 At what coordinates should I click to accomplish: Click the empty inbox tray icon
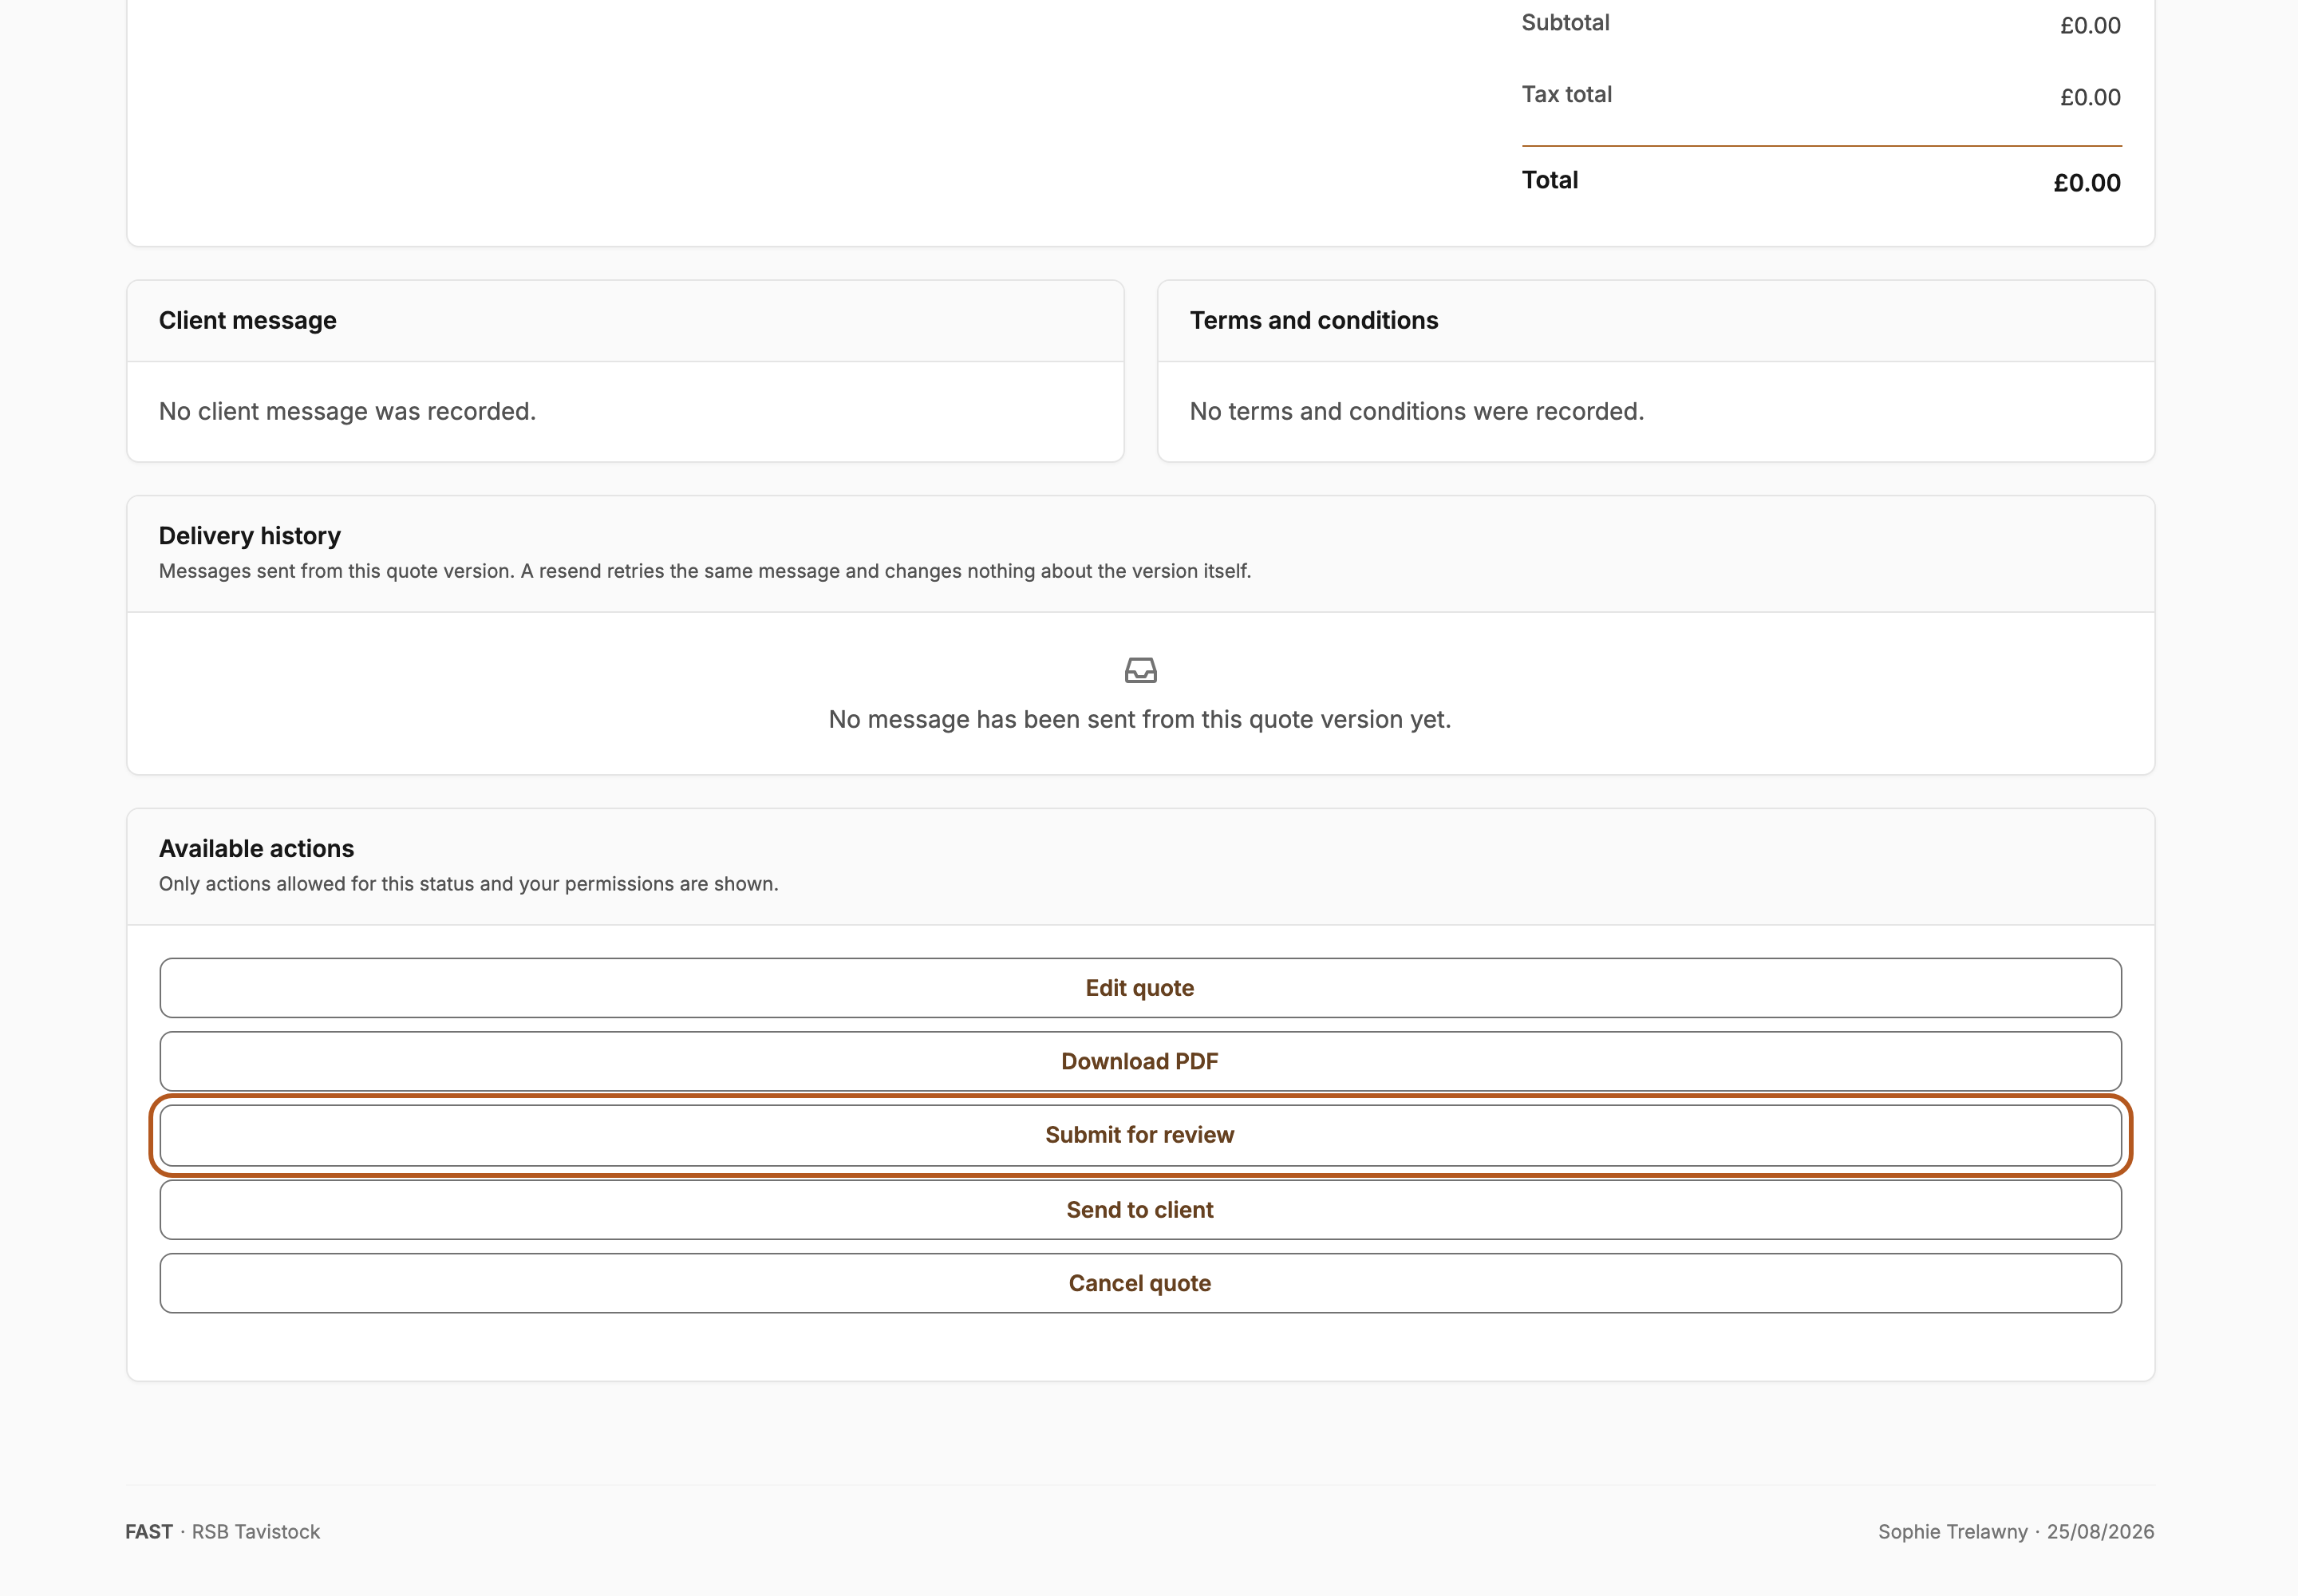pos(1140,670)
